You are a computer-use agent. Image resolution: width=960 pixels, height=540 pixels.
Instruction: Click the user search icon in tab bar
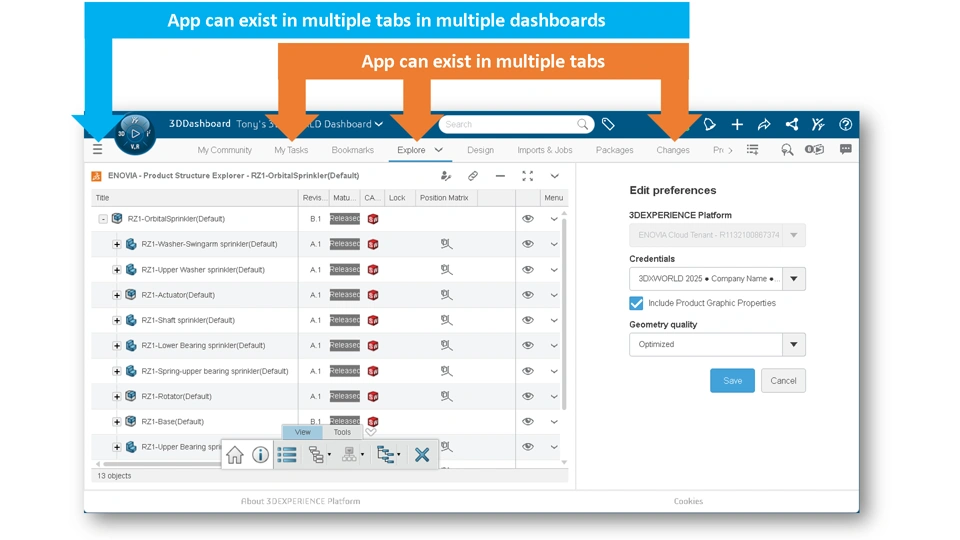tap(787, 149)
